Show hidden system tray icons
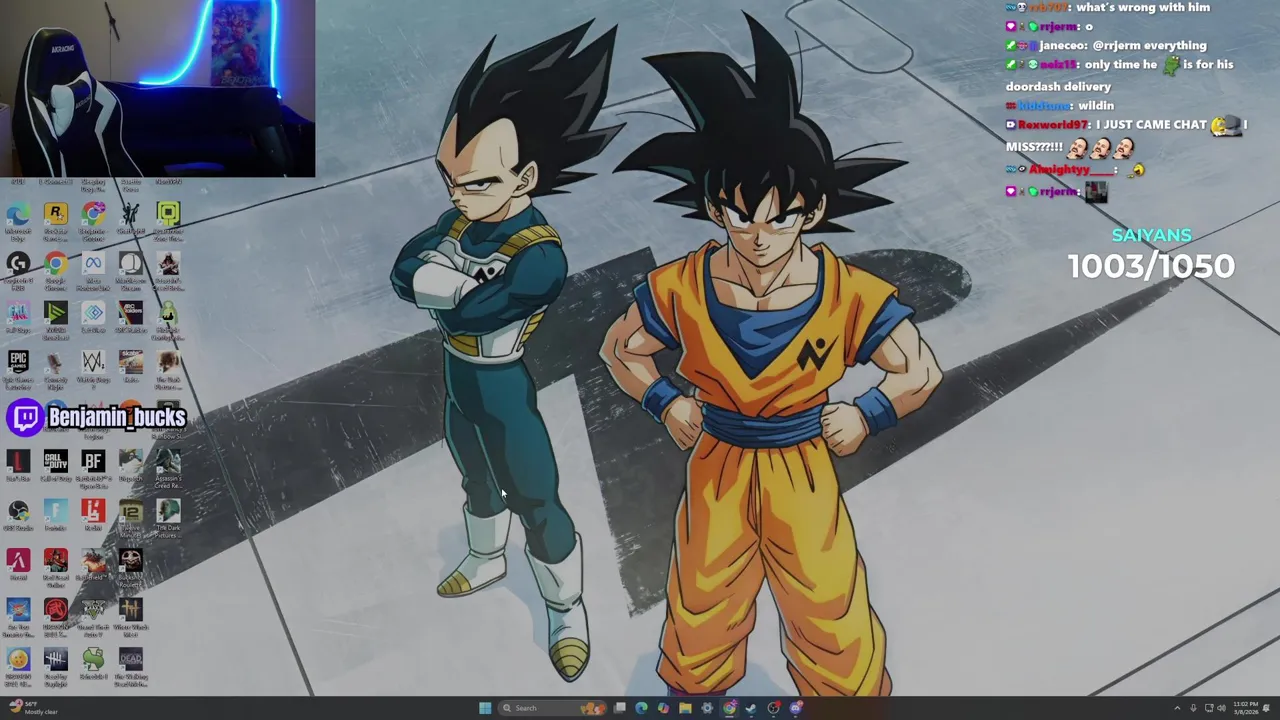The height and width of the screenshot is (720, 1280). pyautogui.click(x=1177, y=708)
